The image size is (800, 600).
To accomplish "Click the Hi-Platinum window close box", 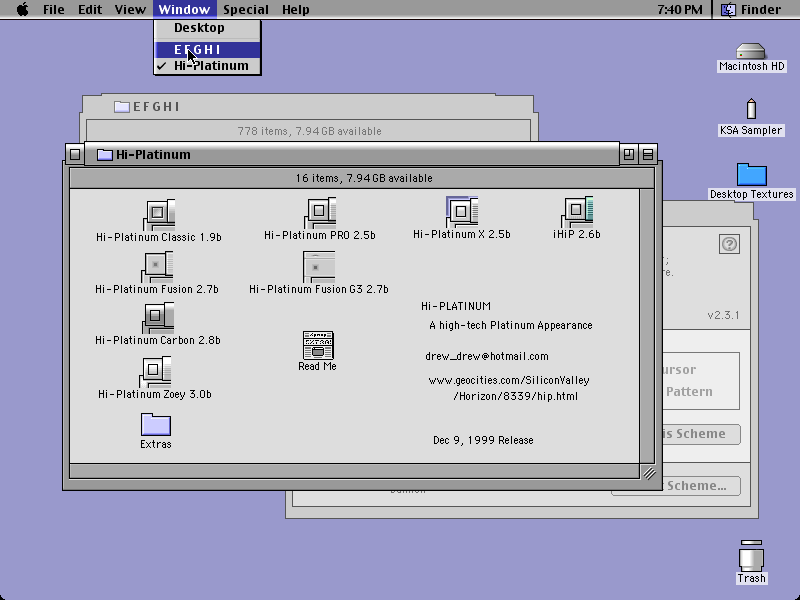I will click(75, 154).
